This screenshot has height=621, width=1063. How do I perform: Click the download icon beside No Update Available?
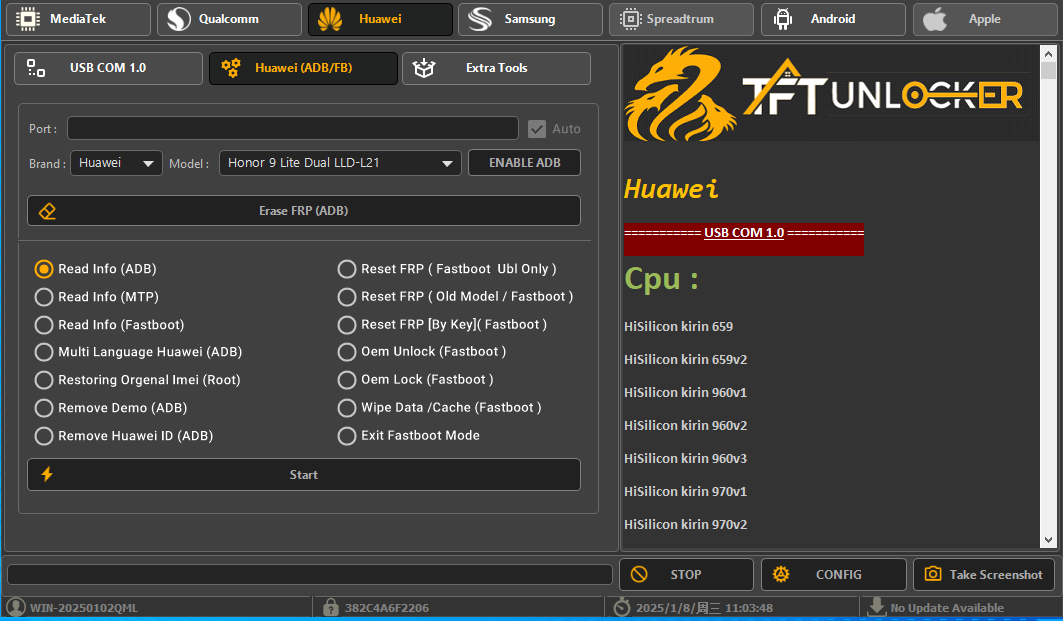click(877, 607)
